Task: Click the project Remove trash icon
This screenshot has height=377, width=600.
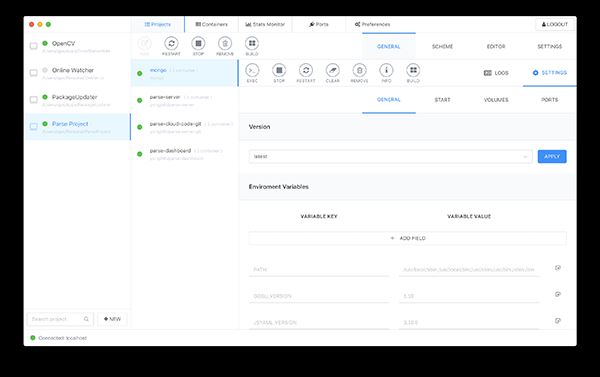Action: [x=225, y=44]
